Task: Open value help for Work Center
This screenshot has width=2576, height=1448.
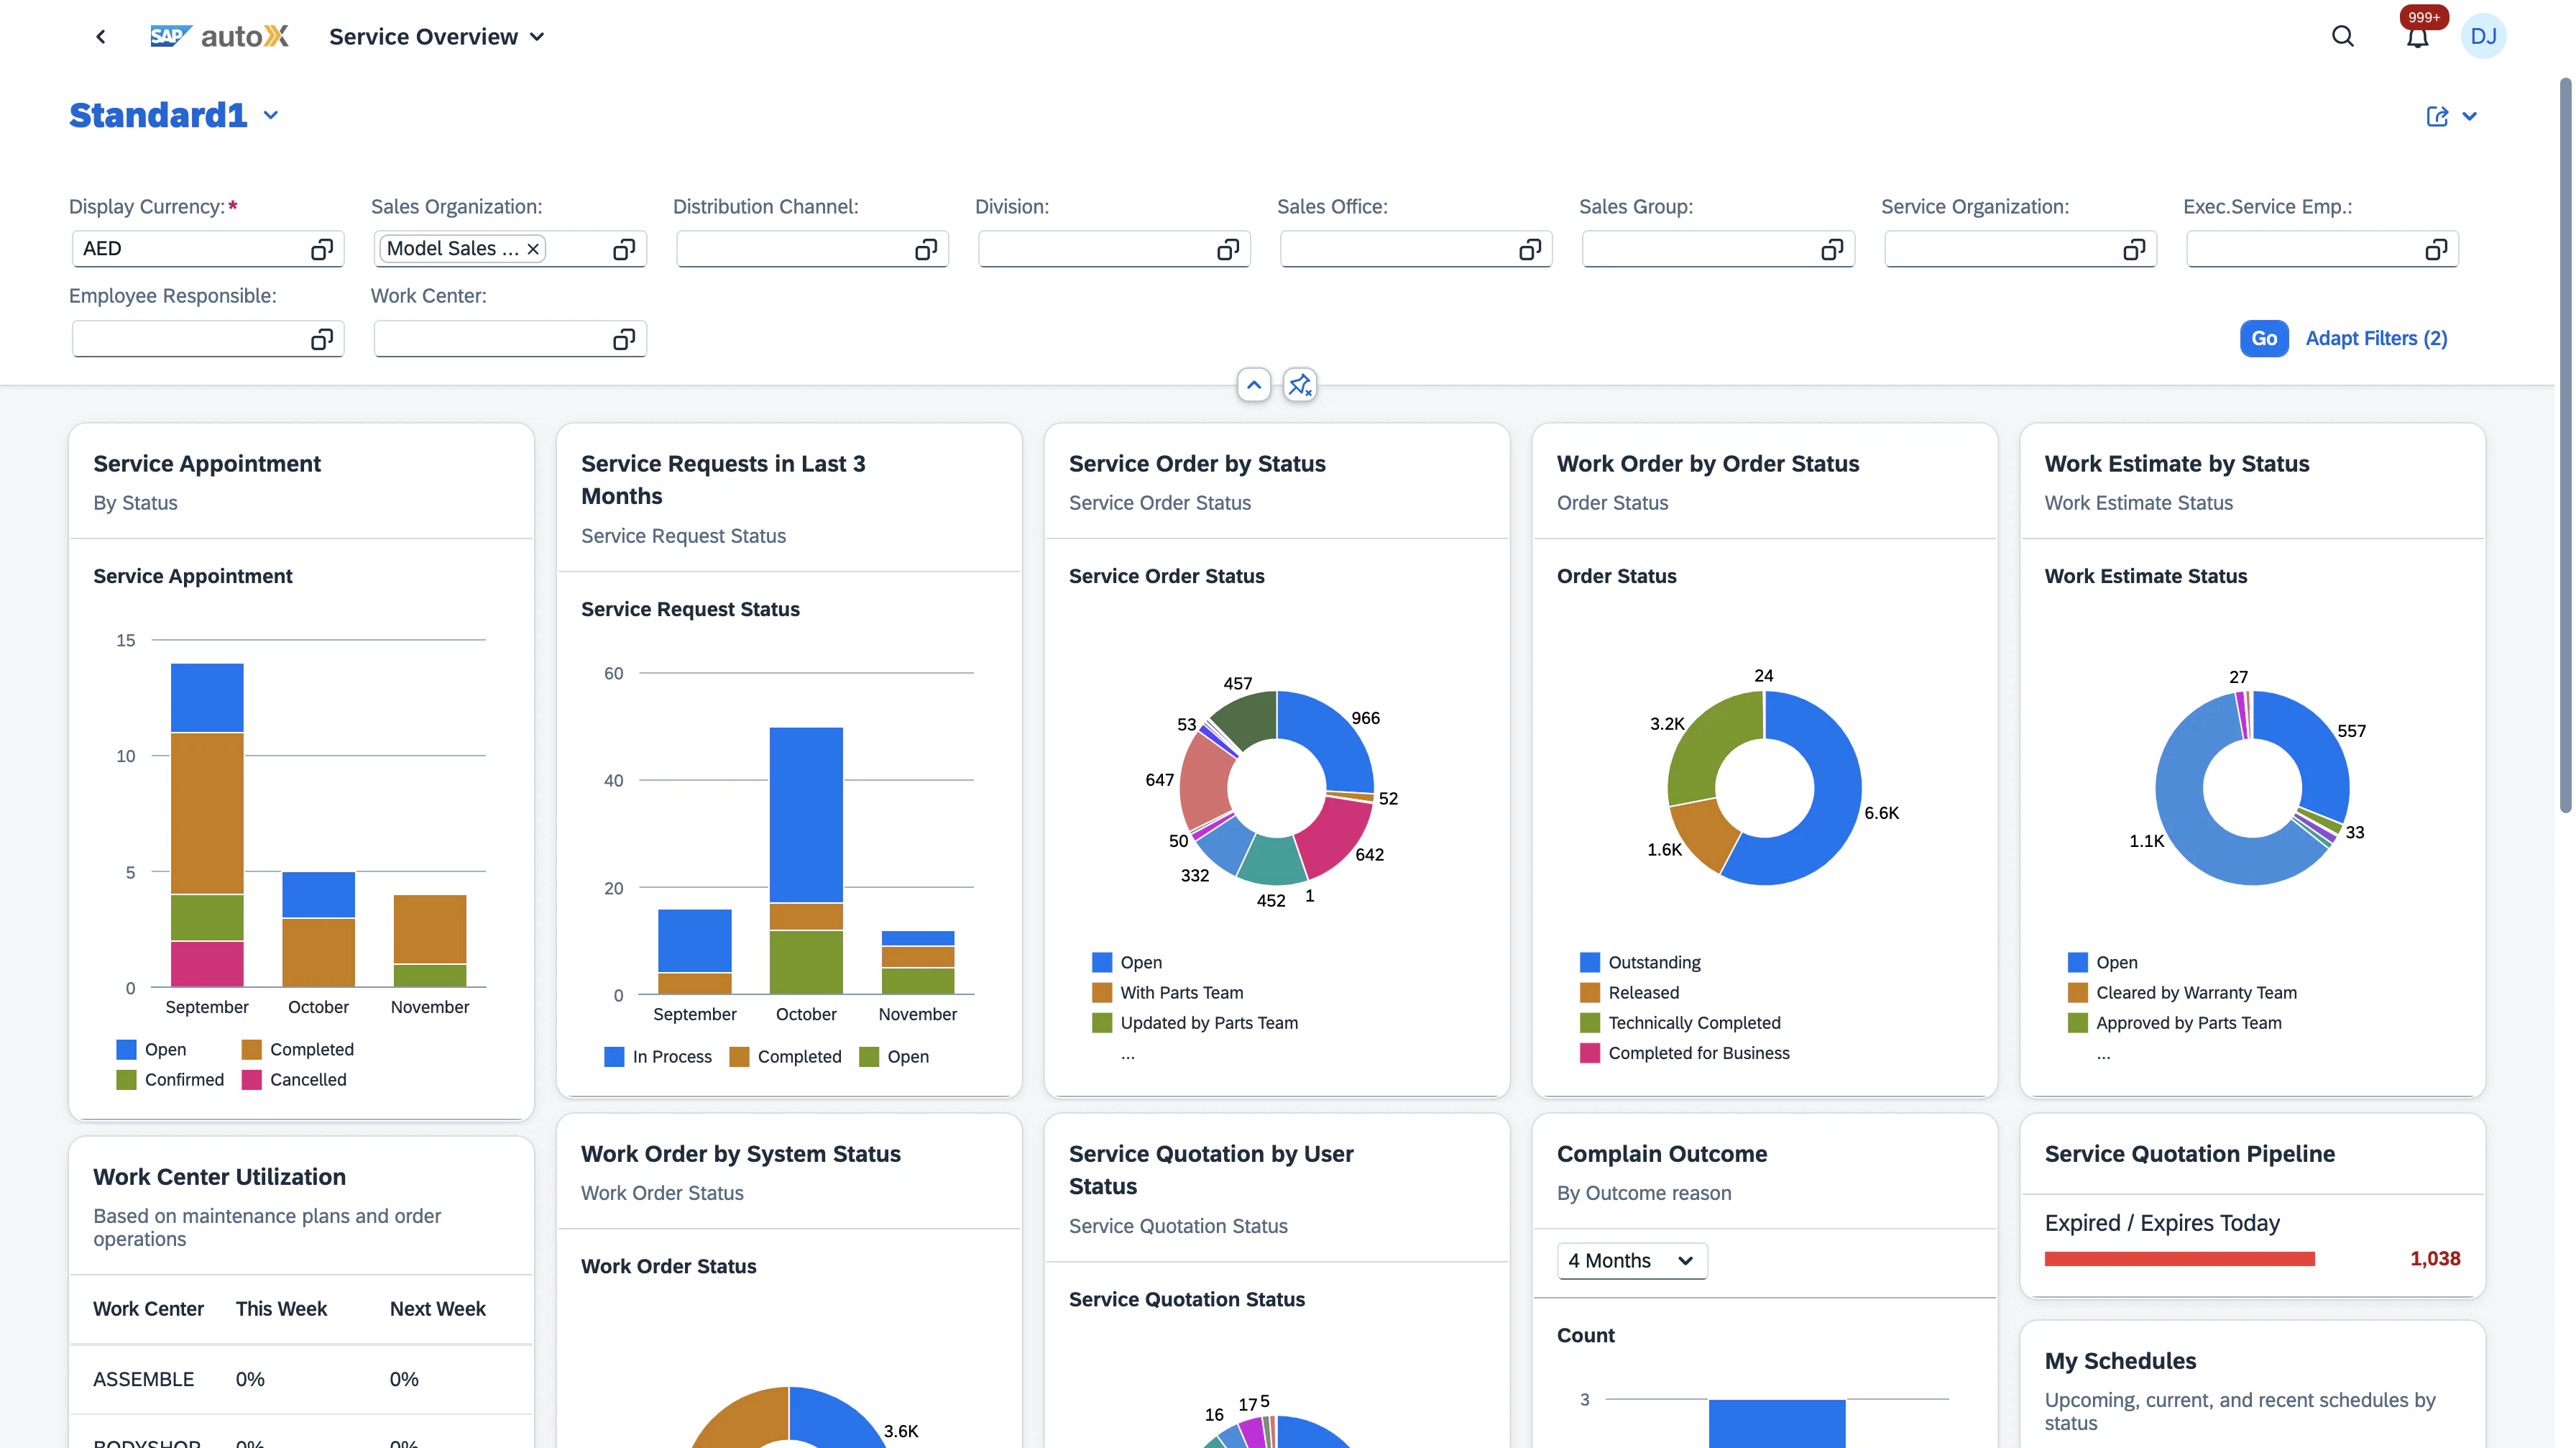Action: click(623, 339)
